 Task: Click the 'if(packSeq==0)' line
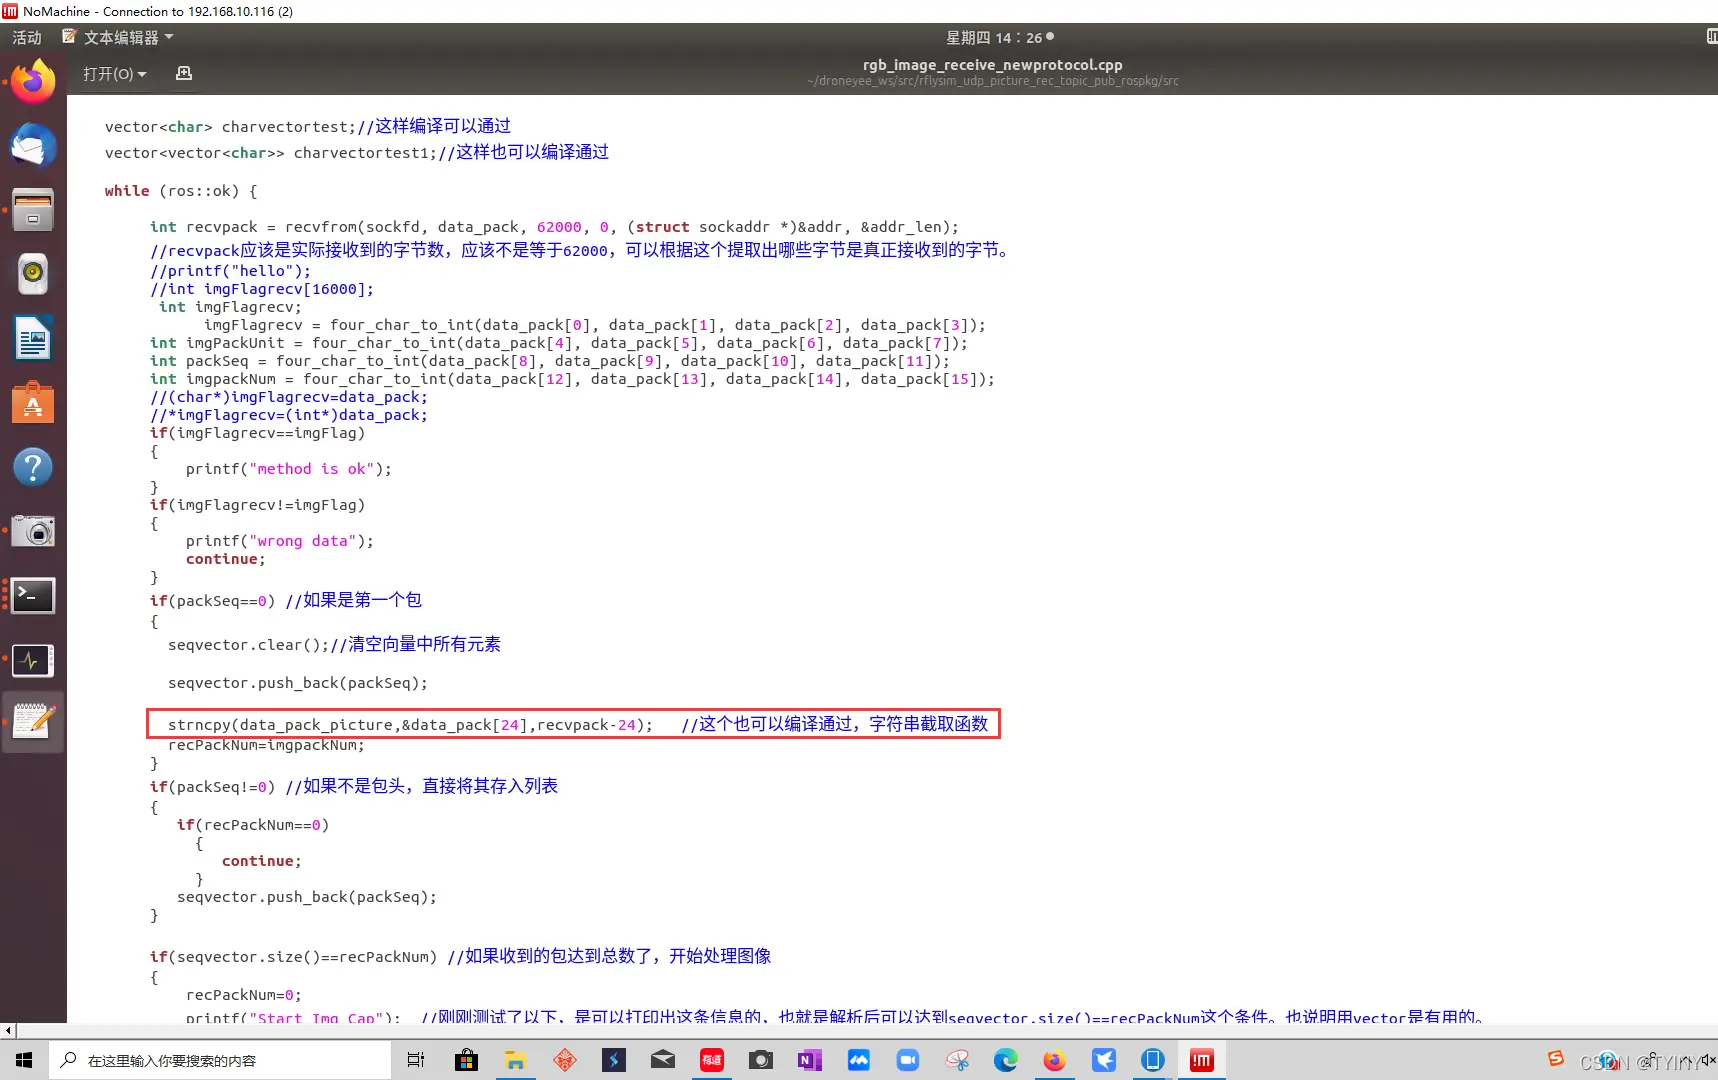point(286,601)
